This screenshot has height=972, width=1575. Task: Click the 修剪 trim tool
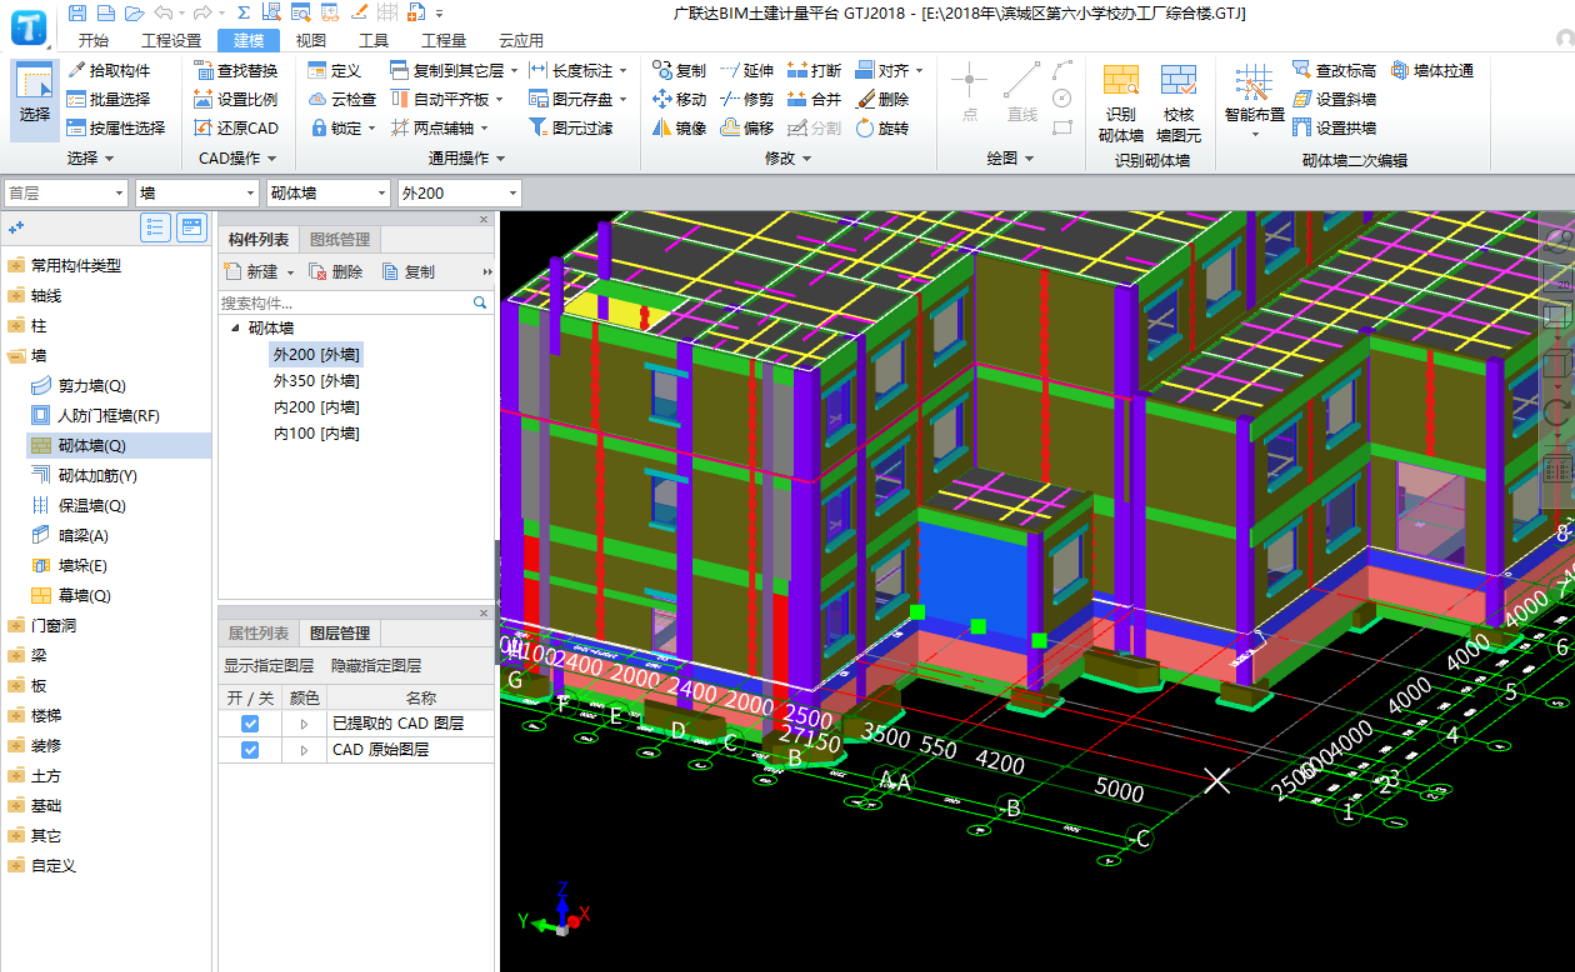coord(747,99)
